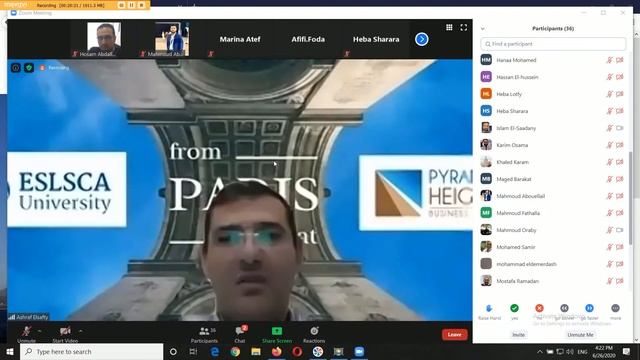Click participants panel vertical scrollbar
The width and height of the screenshot is (640, 360).
coord(631,198)
